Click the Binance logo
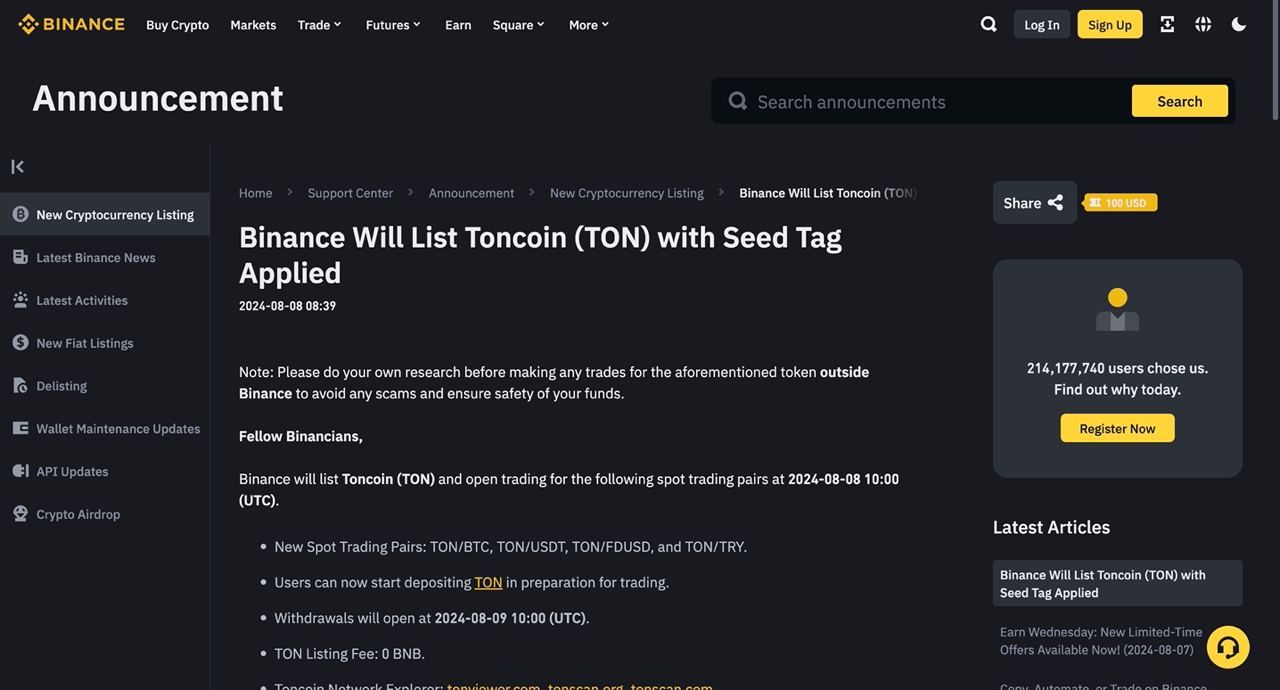The image size is (1280, 690). [x=71, y=24]
